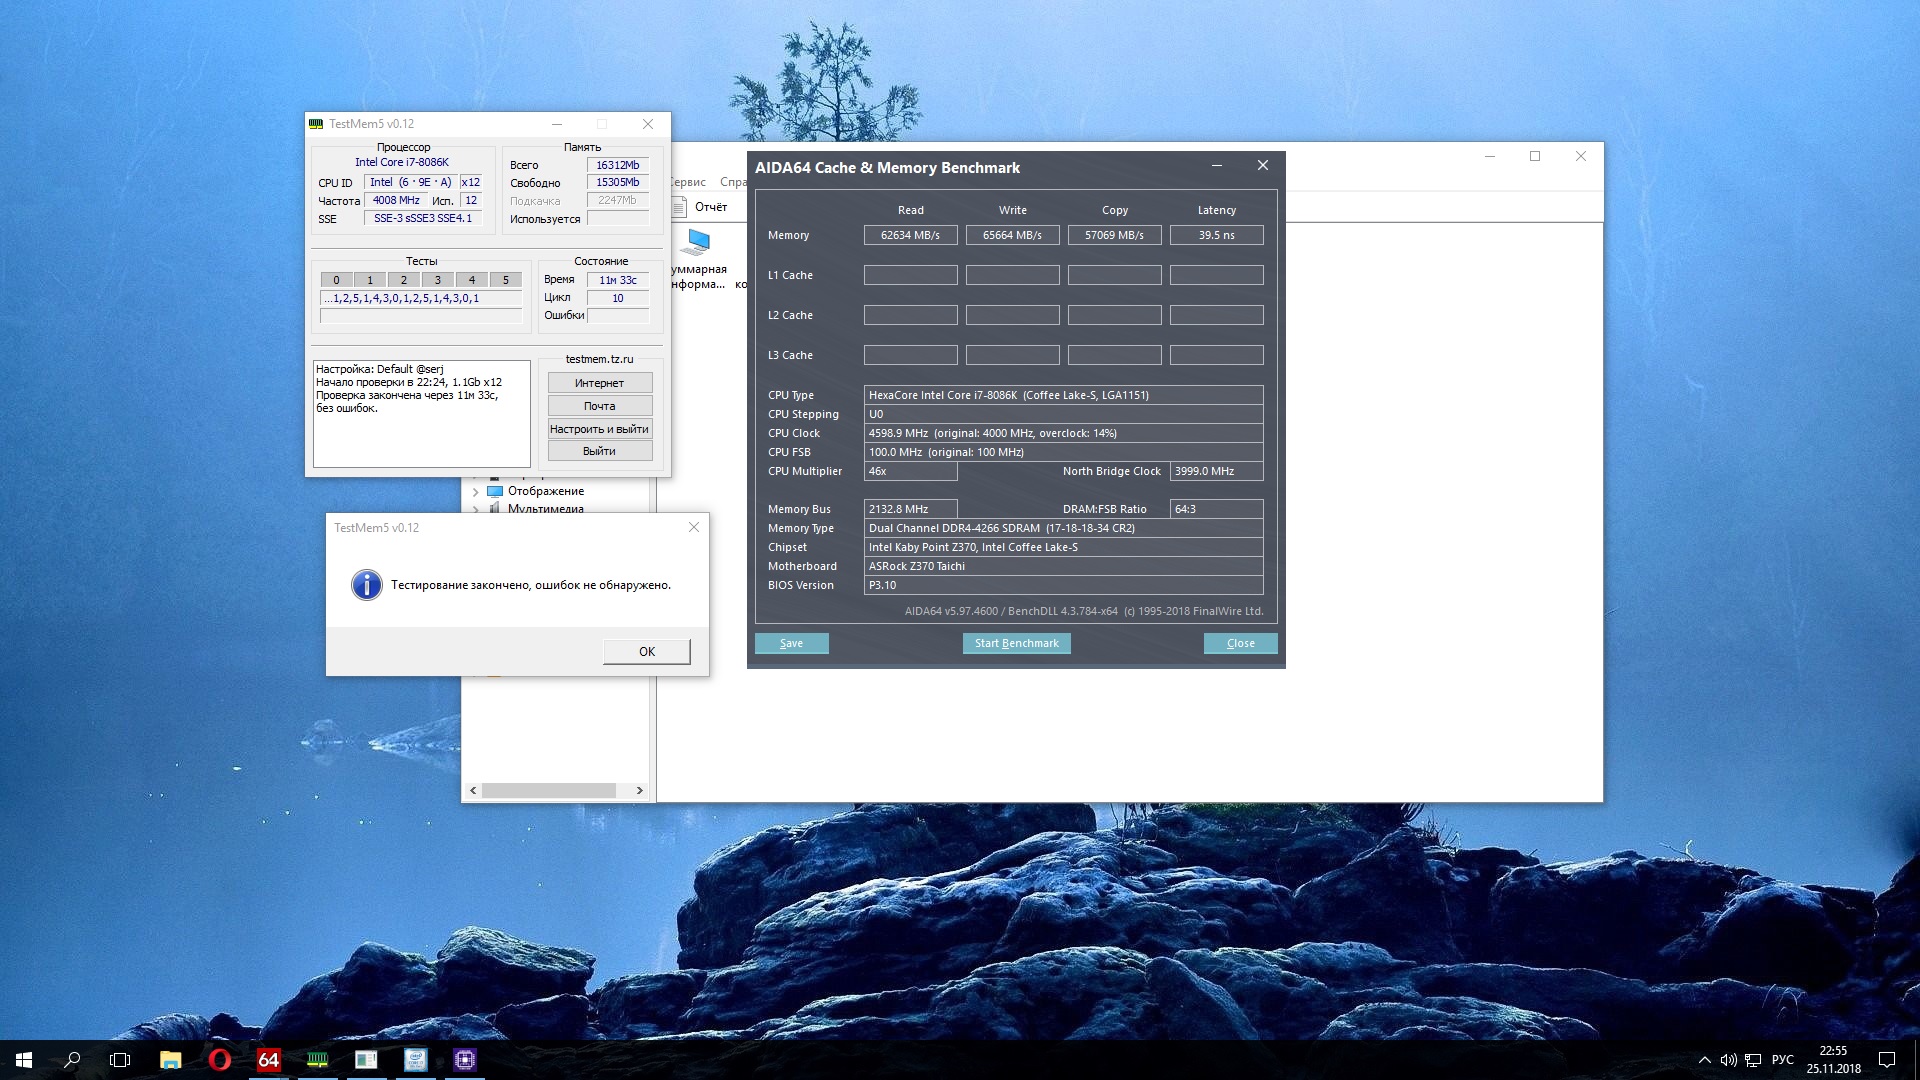Open the notification center icon
Image resolution: width=1920 pixels, height=1080 pixels.
(x=1886, y=1060)
